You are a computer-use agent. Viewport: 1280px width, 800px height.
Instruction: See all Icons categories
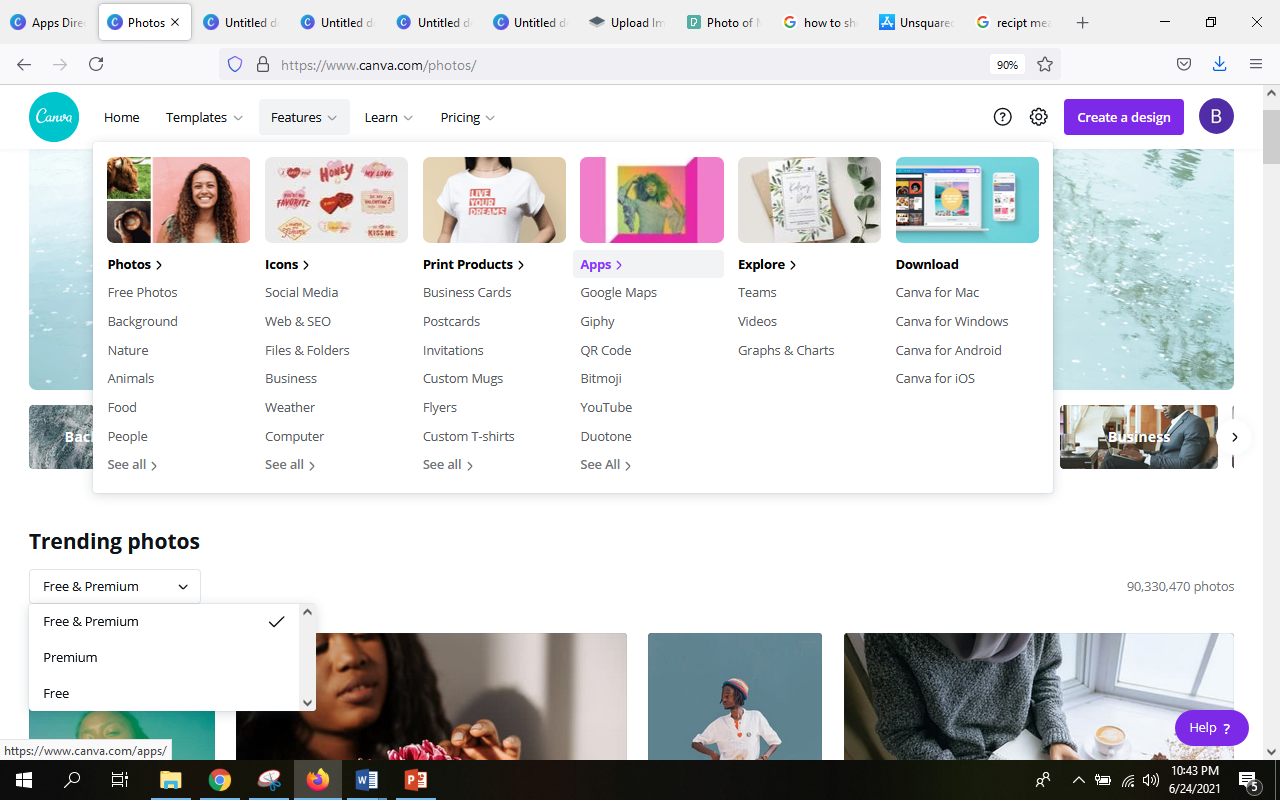pyautogui.click(x=290, y=465)
